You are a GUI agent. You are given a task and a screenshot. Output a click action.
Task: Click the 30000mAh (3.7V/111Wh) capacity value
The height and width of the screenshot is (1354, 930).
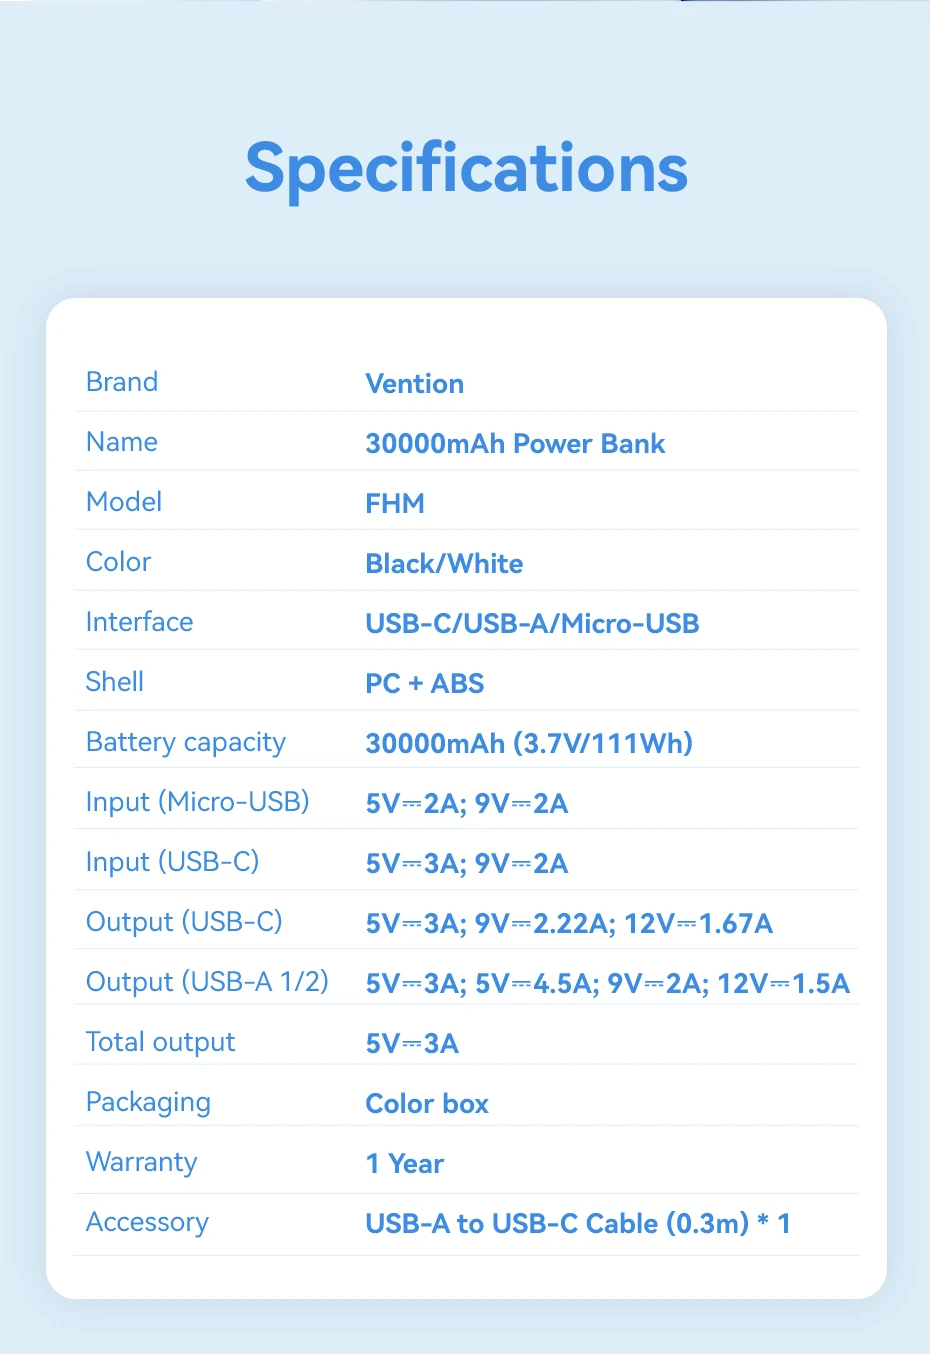click(529, 744)
